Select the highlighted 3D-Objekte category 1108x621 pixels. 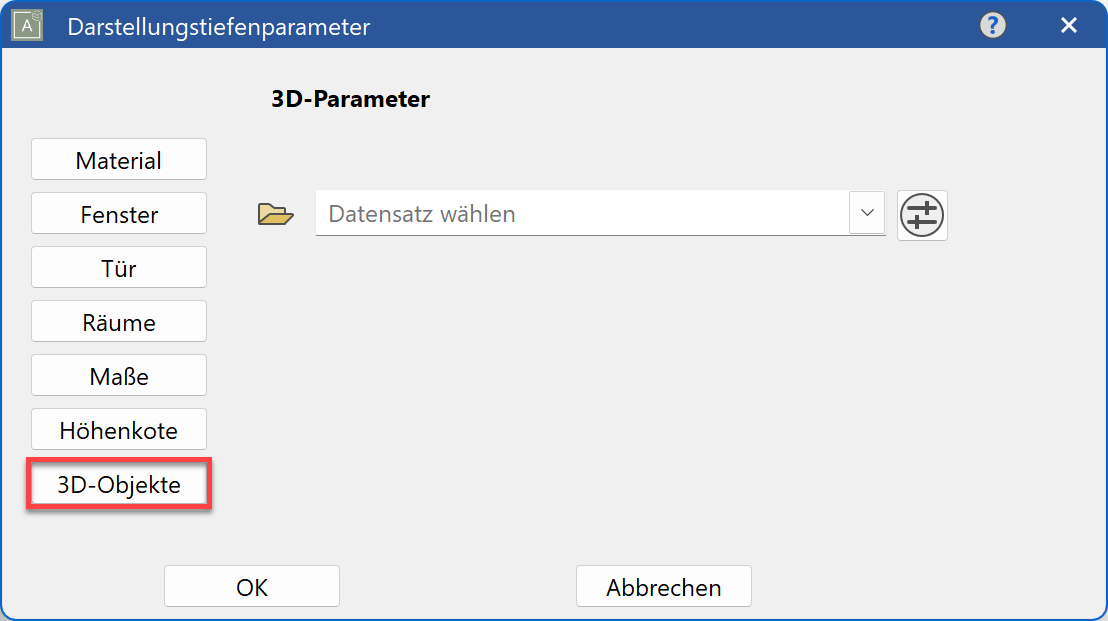pos(118,483)
